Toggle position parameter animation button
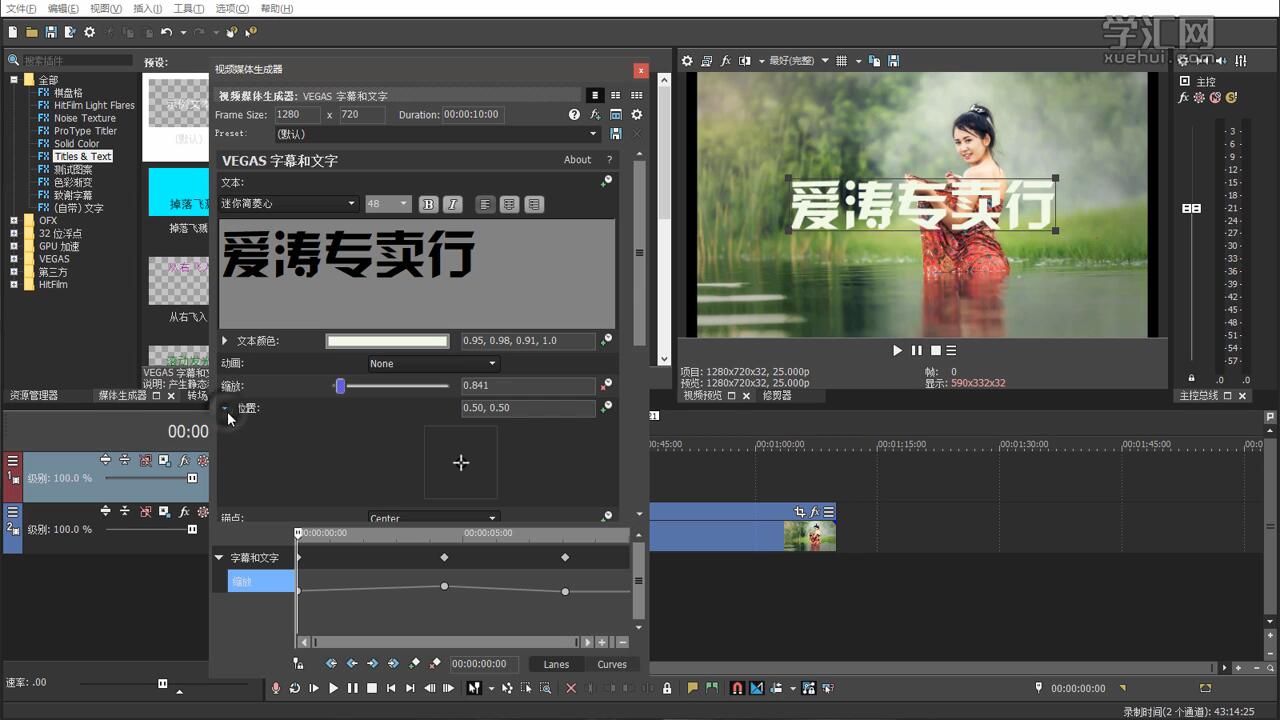Screen dimensions: 1280x720 coord(606,407)
